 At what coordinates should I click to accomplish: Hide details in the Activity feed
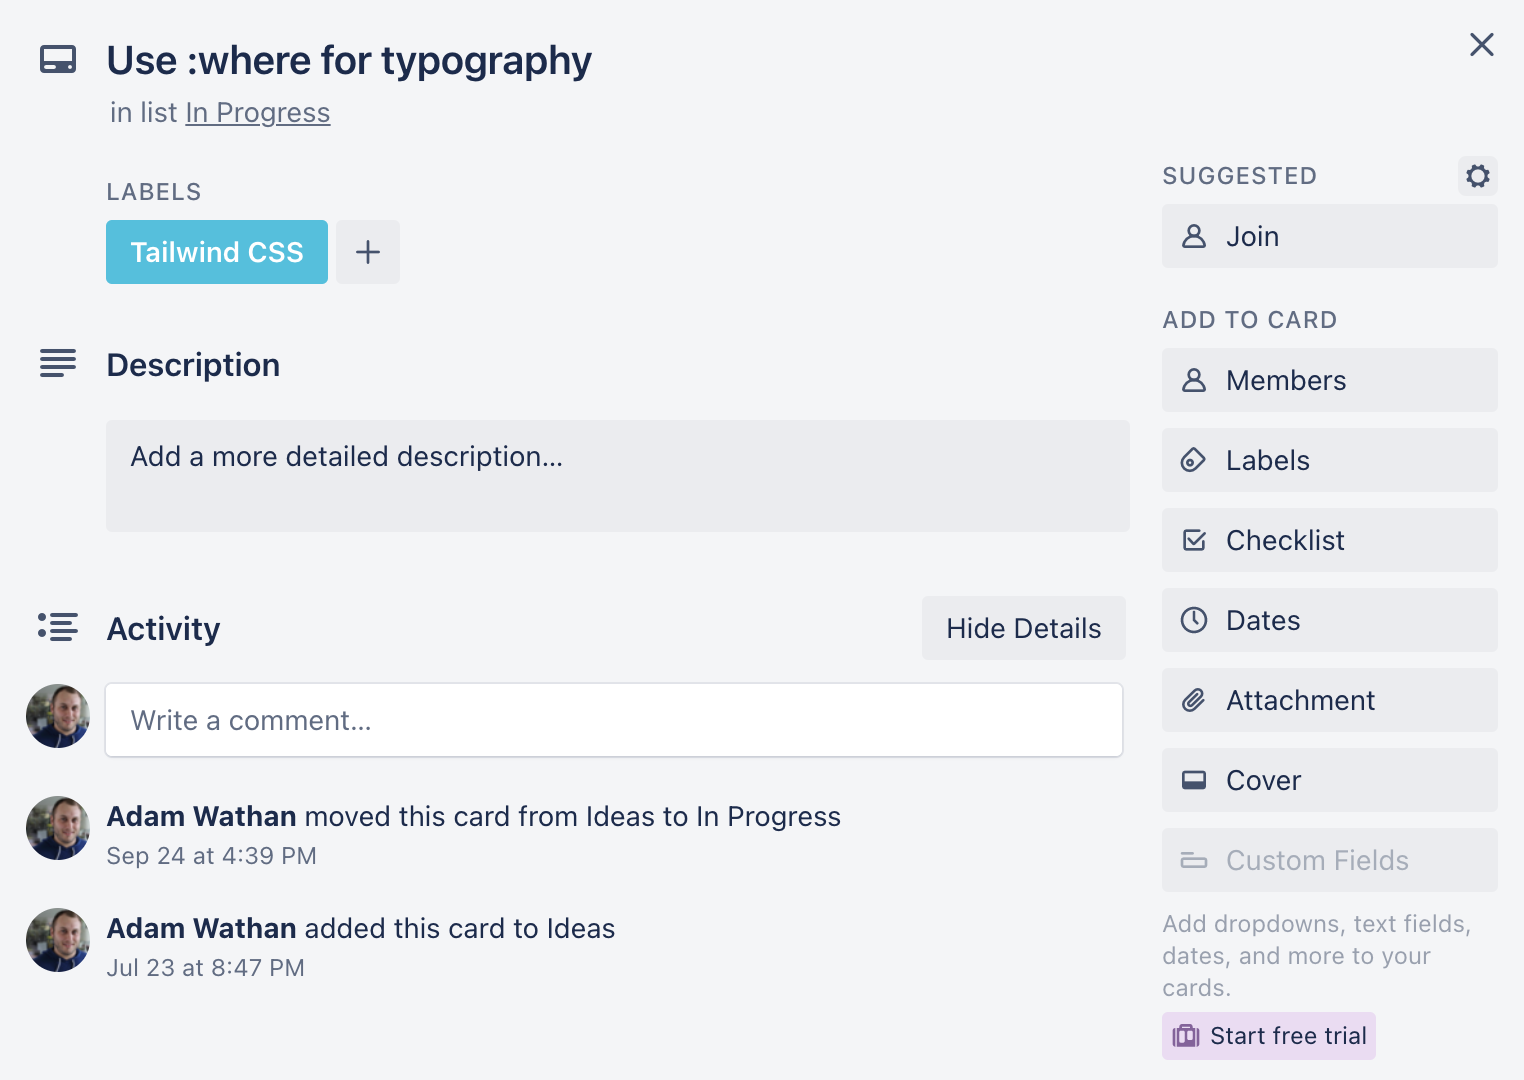pyautogui.click(x=1023, y=628)
